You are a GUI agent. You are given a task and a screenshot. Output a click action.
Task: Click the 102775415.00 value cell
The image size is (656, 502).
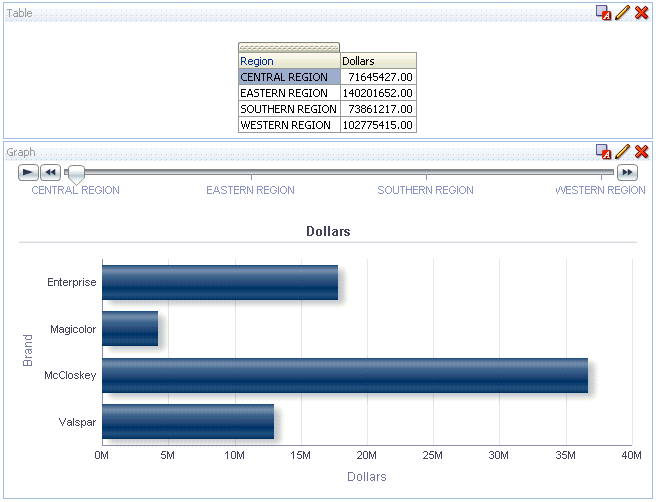pyautogui.click(x=378, y=125)
